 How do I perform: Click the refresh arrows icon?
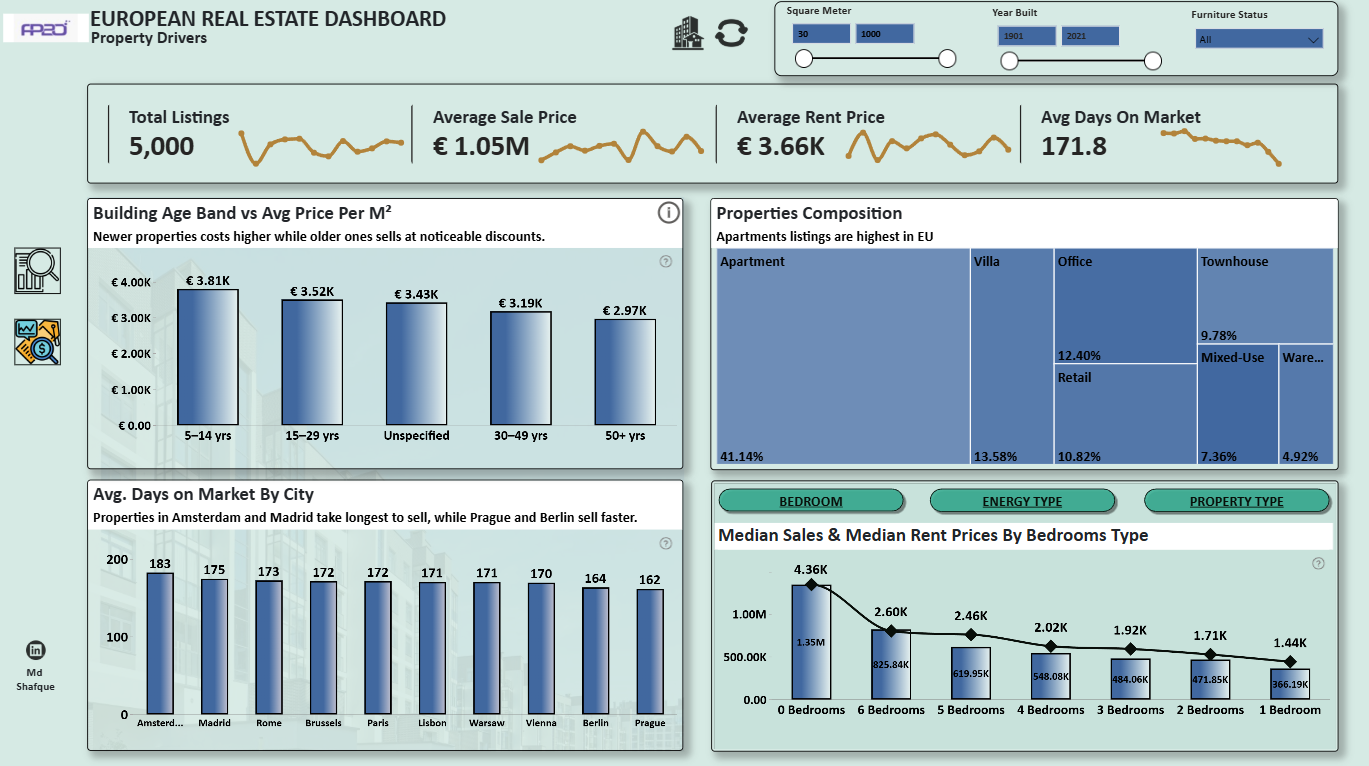731,33
